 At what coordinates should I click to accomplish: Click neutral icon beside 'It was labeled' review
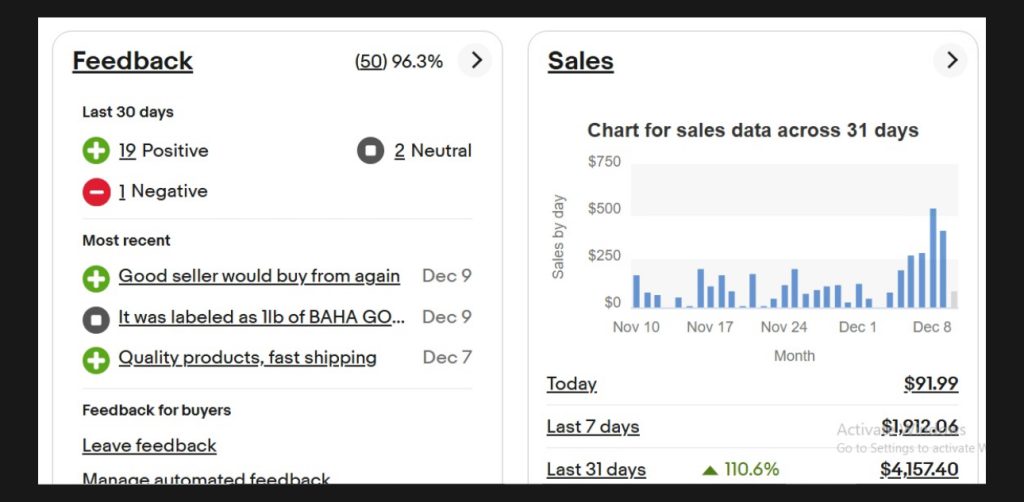pos(96,318)
